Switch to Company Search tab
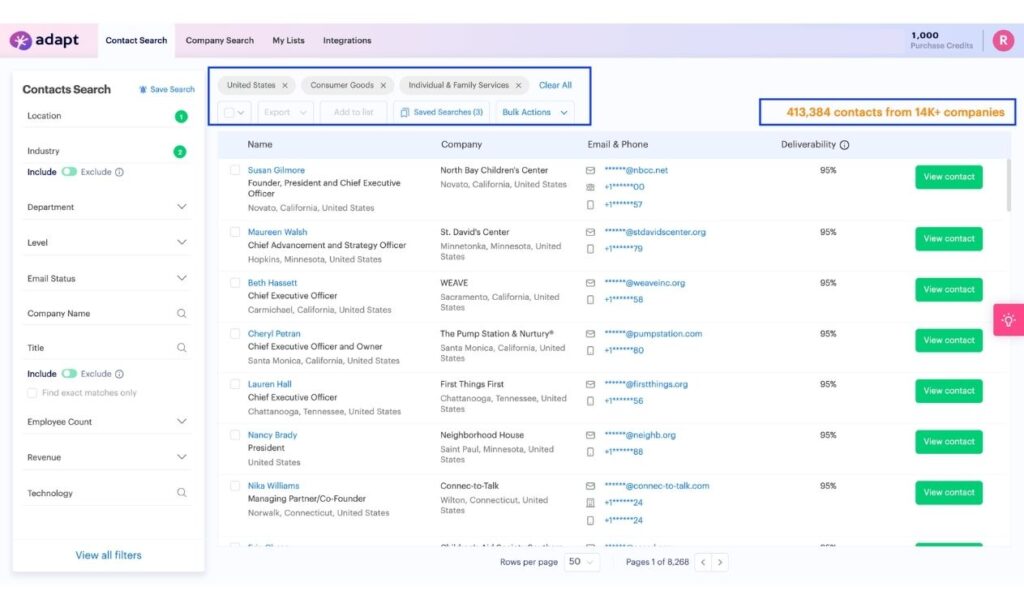Screen dimensions: 1024x608 219,40
